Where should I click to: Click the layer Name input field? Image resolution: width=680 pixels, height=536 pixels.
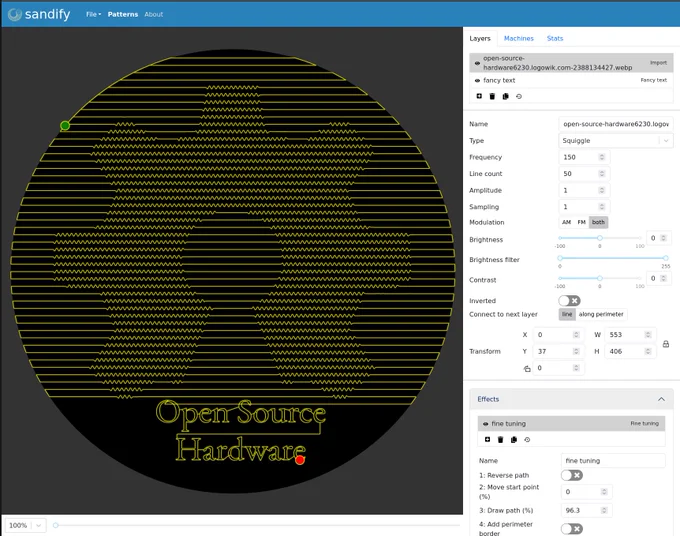[x=616, y=124]
